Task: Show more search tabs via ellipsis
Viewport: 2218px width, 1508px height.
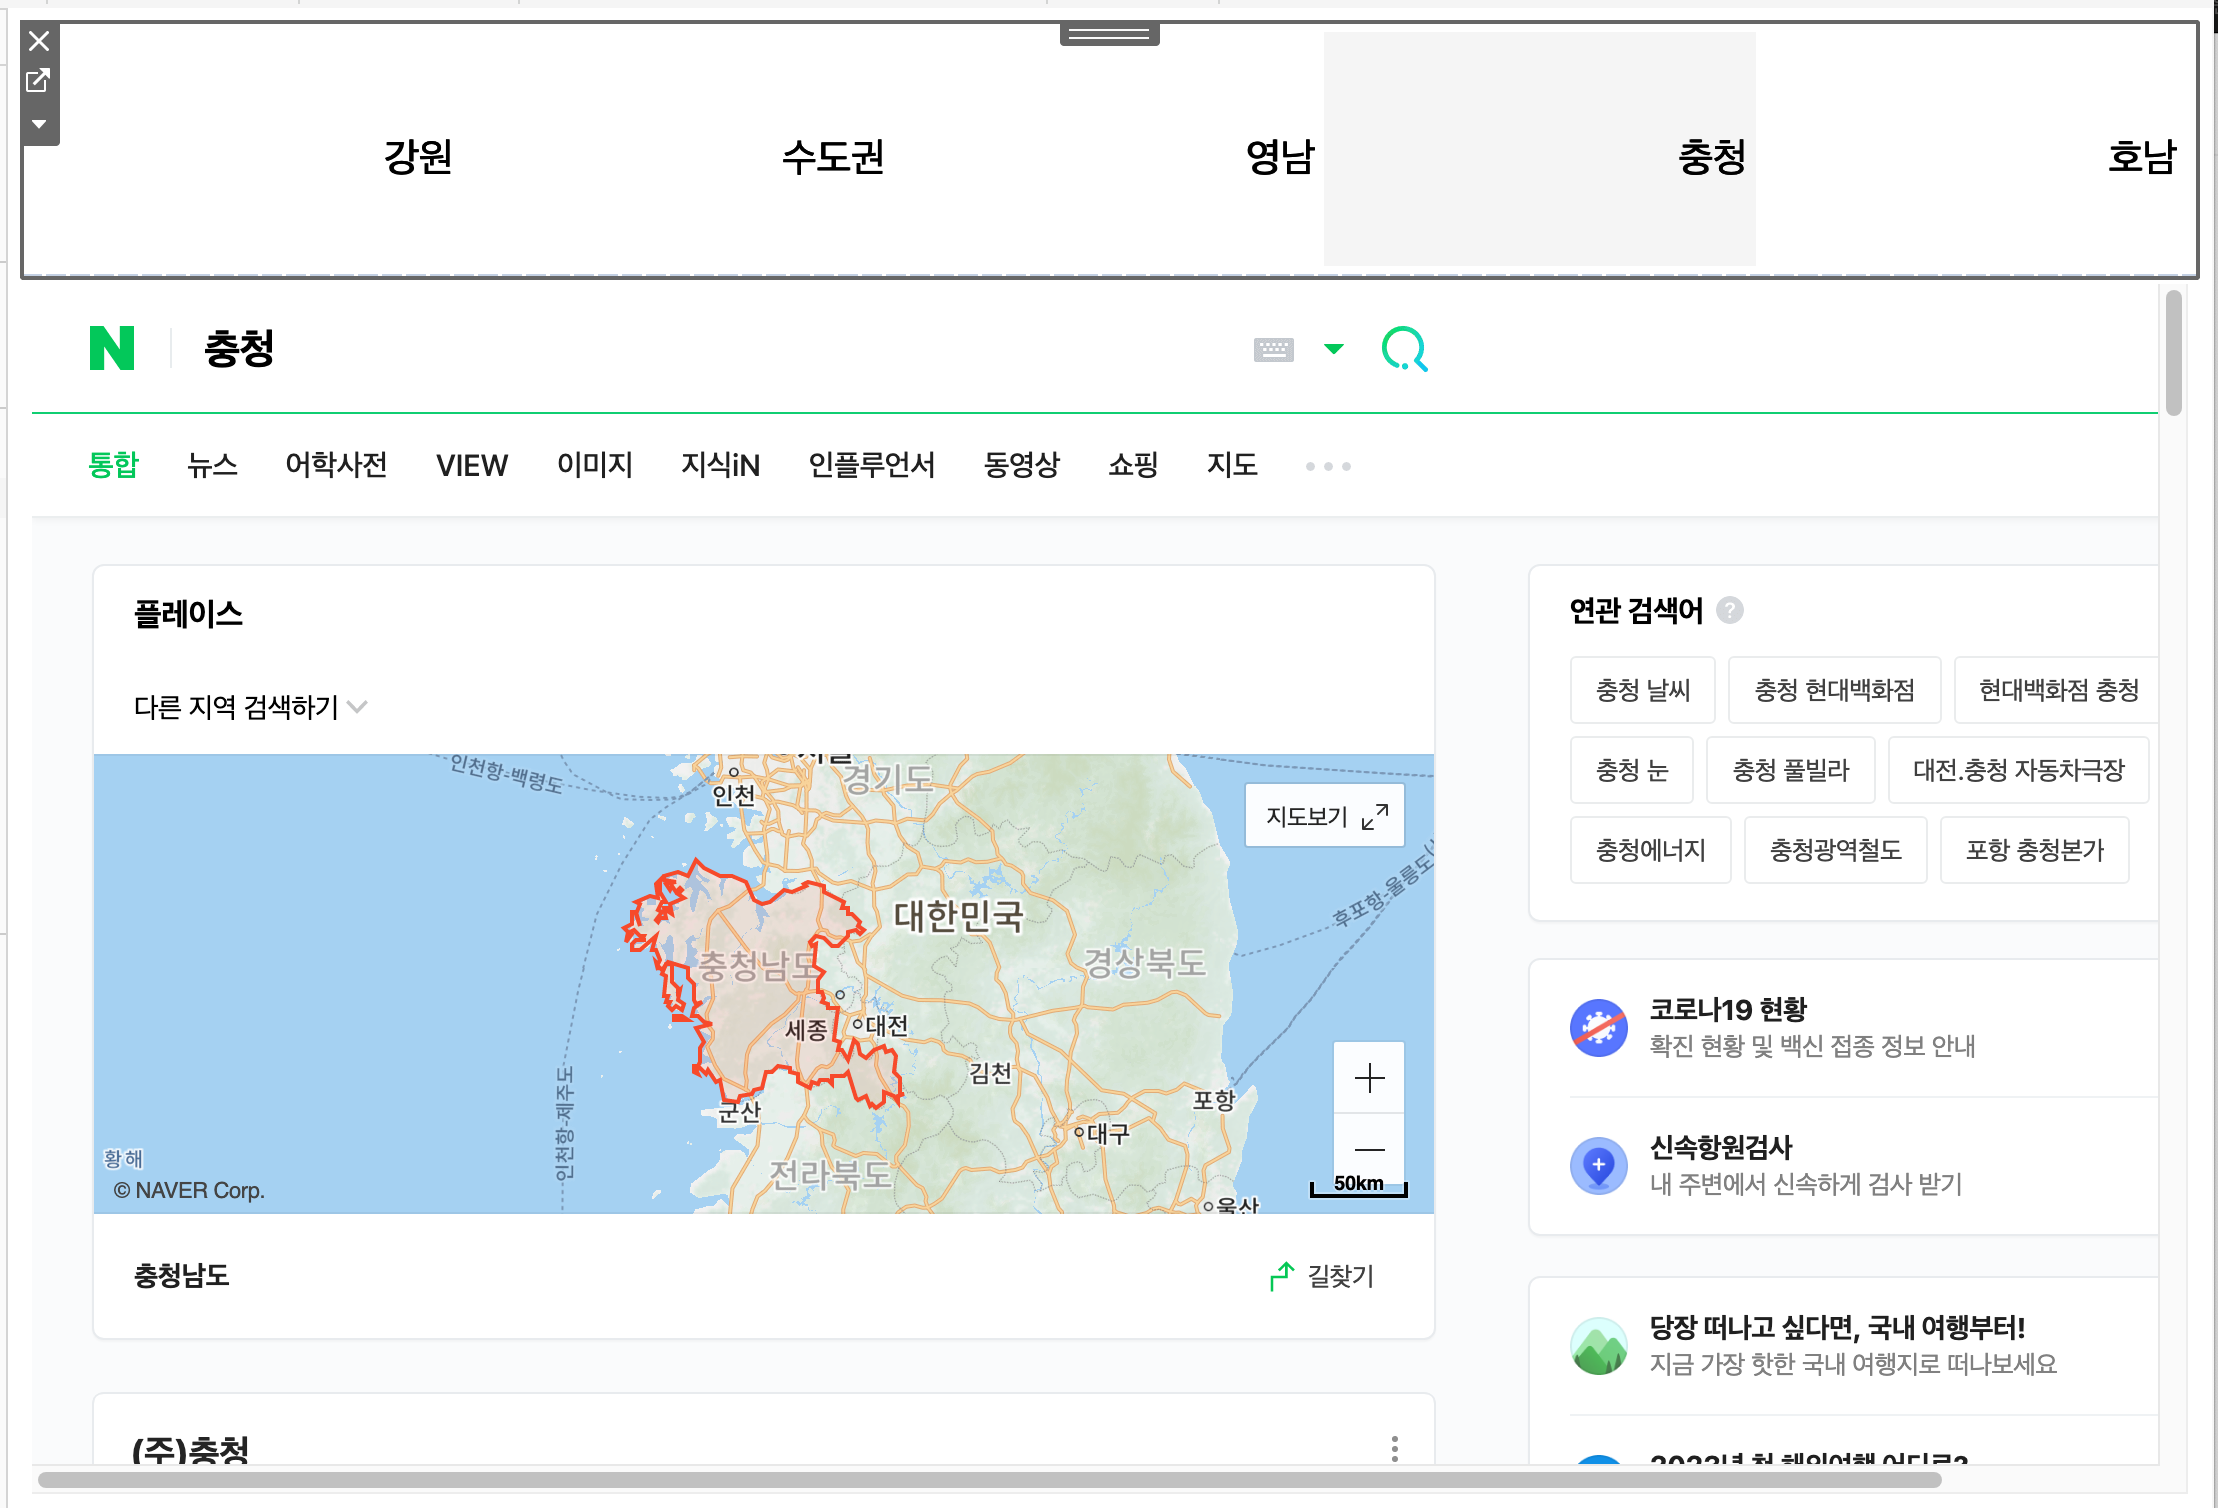Action: [1327, 466]
